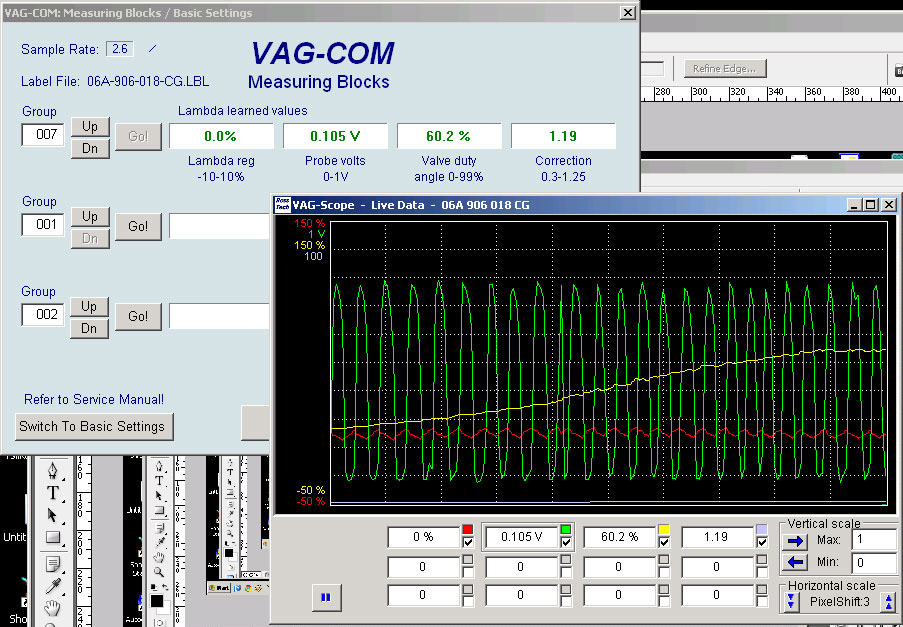Screen dimensions: 903x627
Task: Click the Start button in the nested taskbar
Action: [219, 588]
